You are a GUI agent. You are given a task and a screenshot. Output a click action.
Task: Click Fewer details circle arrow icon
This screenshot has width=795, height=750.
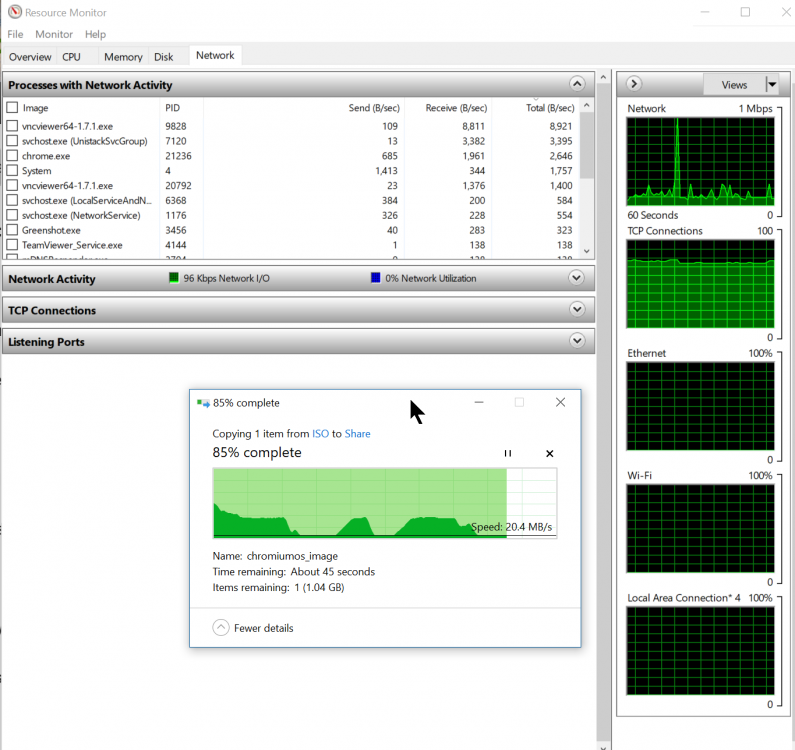[x=221, y=628]
